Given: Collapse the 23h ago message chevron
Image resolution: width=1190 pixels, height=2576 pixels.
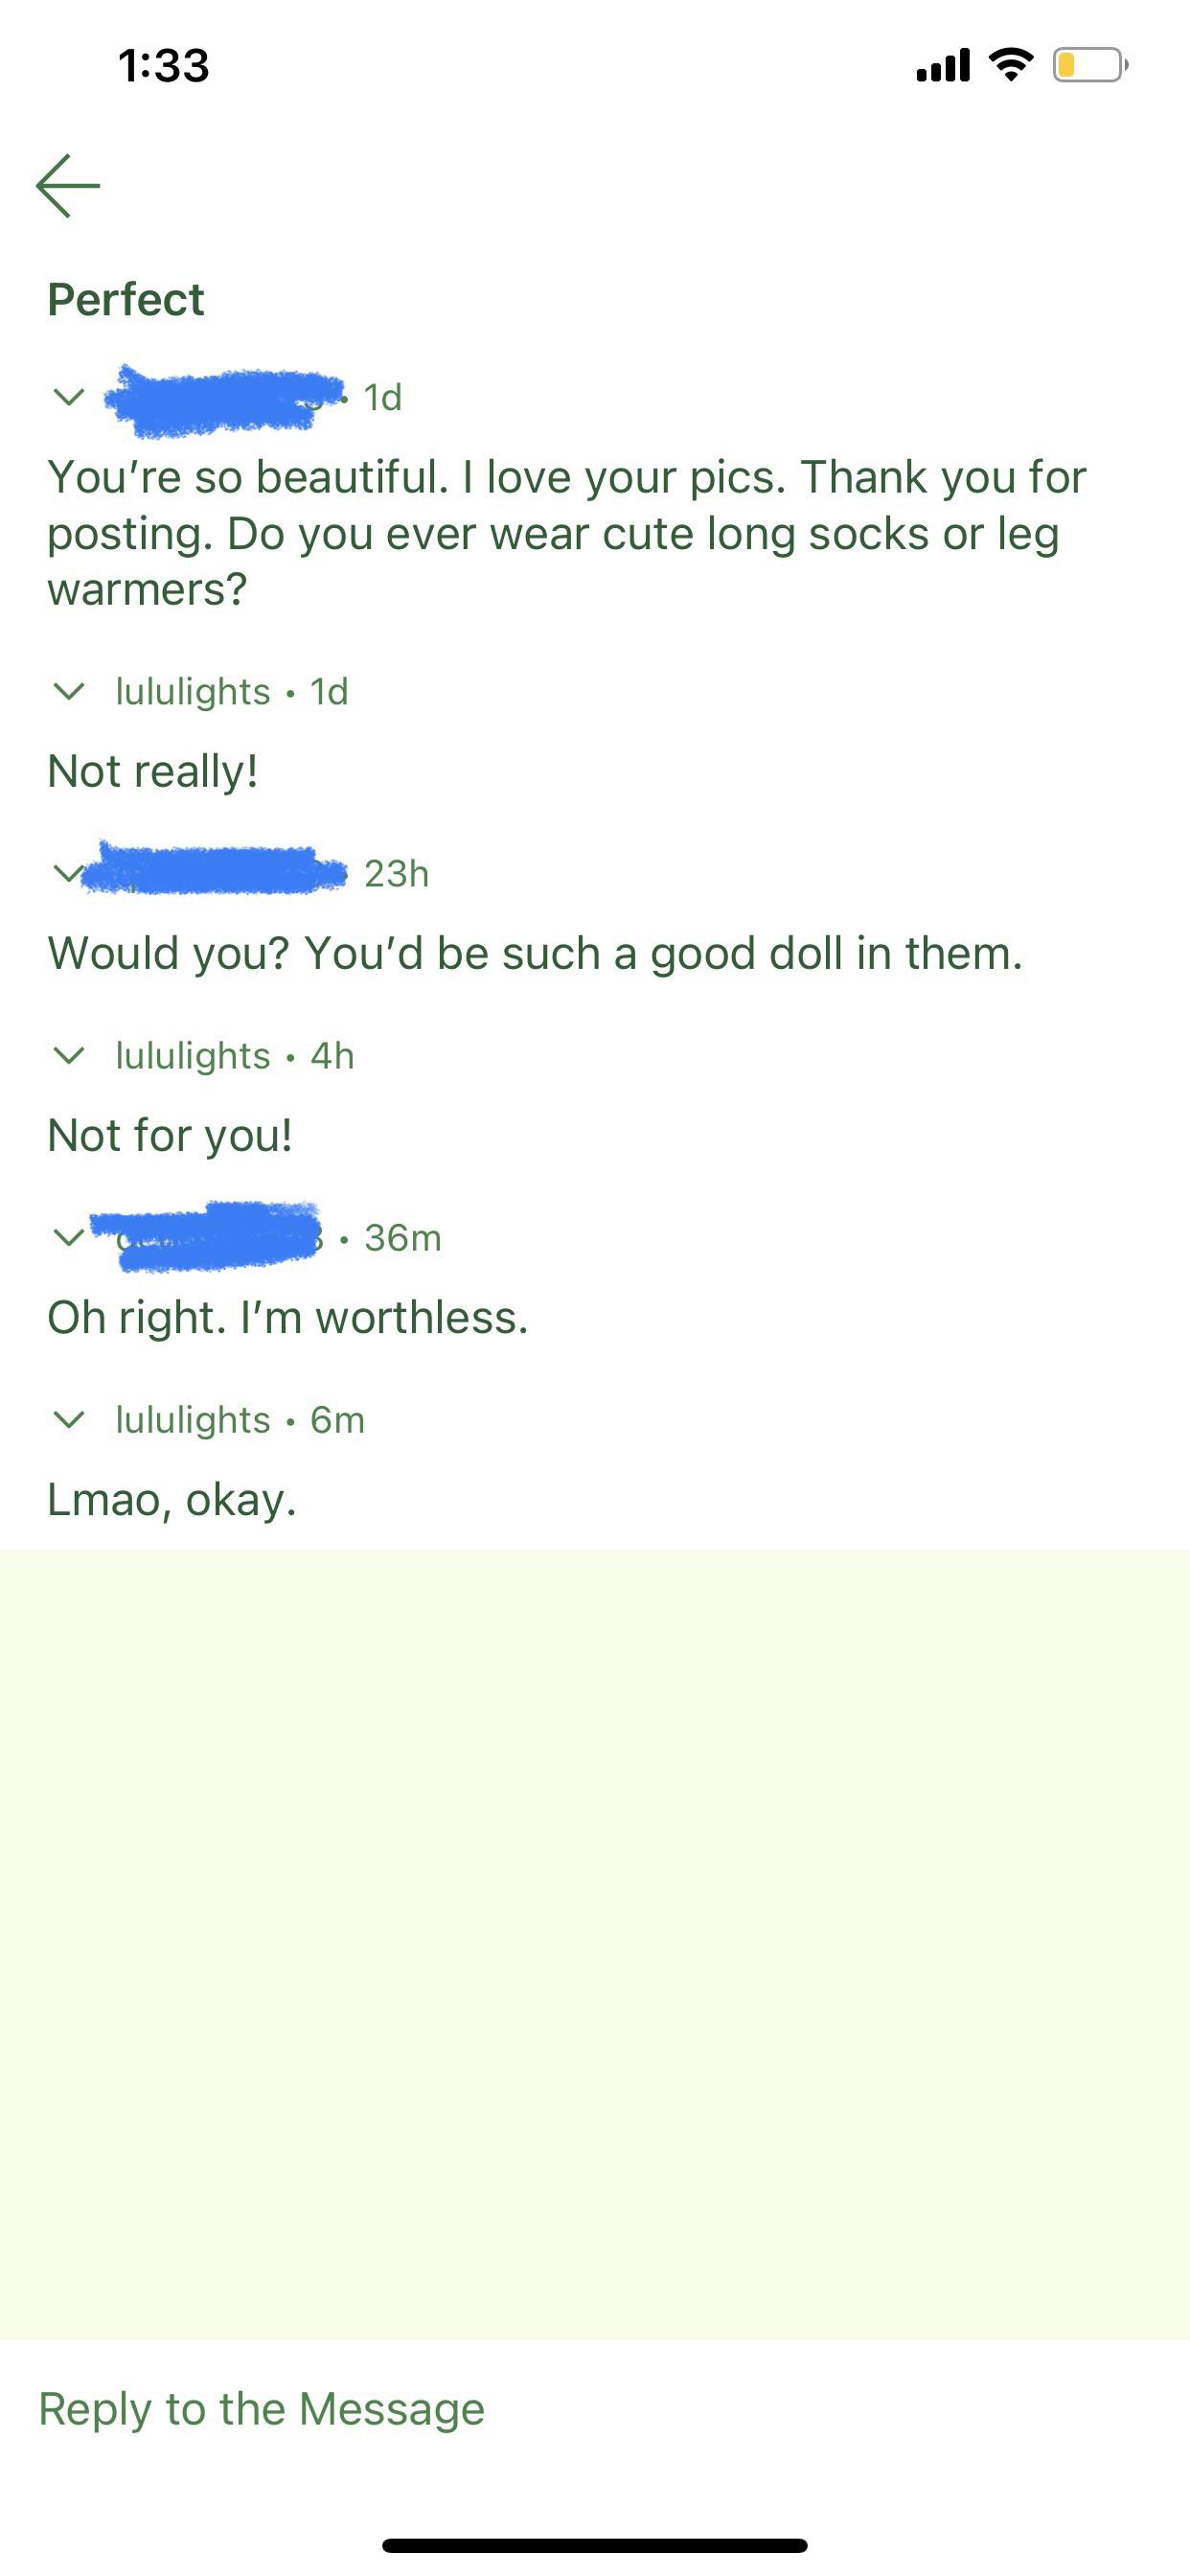Looking at the screenshot, I should (x=66, y=873).
